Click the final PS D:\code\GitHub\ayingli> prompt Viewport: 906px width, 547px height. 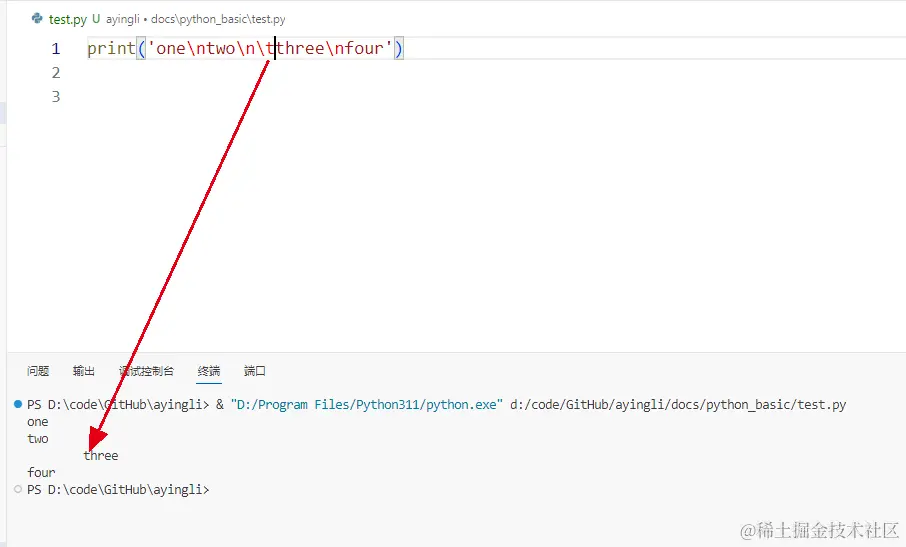[118, 490]
